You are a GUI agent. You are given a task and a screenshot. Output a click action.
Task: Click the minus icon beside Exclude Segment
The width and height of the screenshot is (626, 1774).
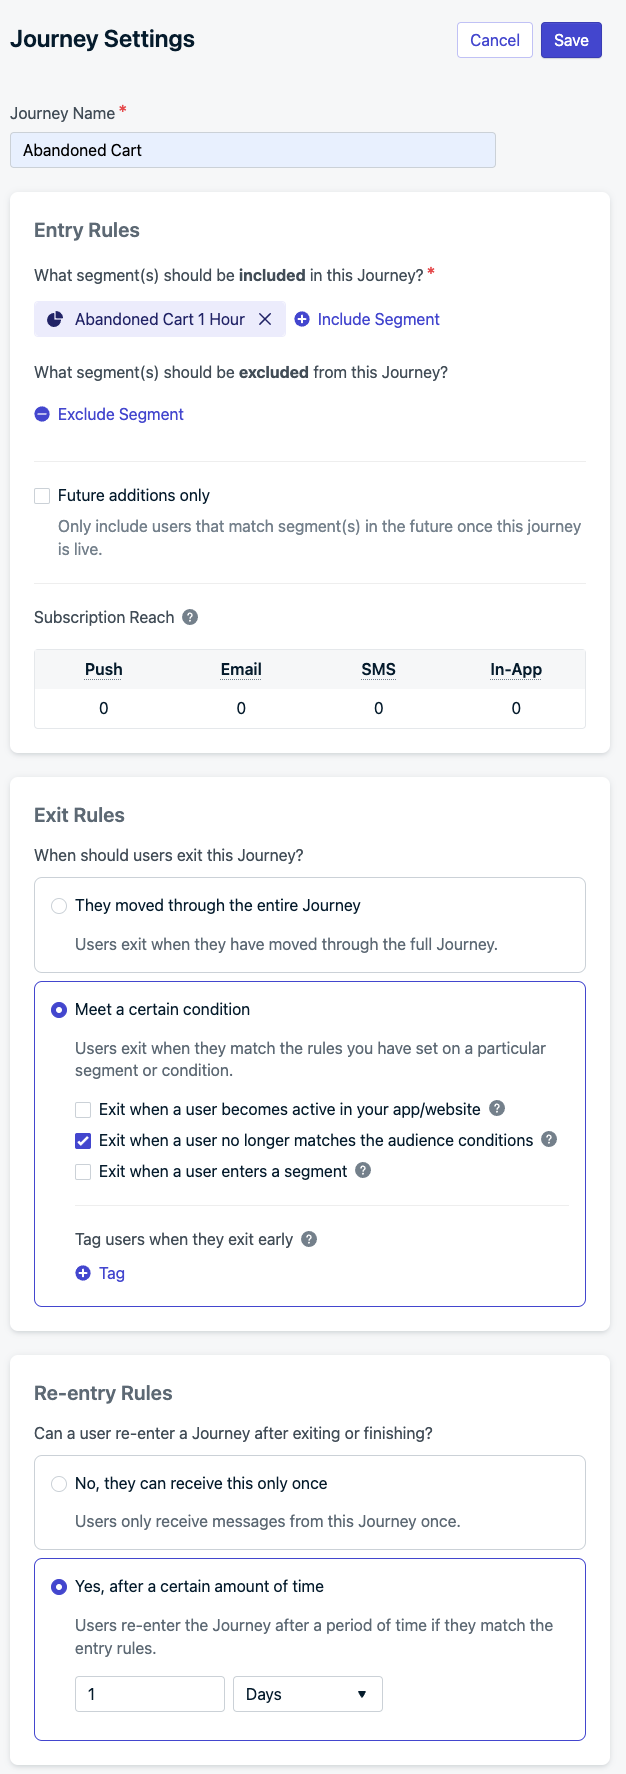pos(42,414)
